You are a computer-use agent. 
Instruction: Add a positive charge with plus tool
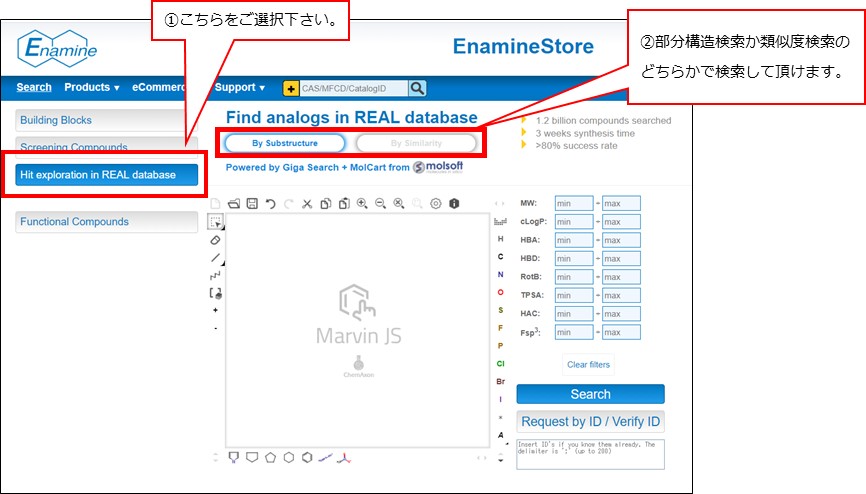click(215, 310)
